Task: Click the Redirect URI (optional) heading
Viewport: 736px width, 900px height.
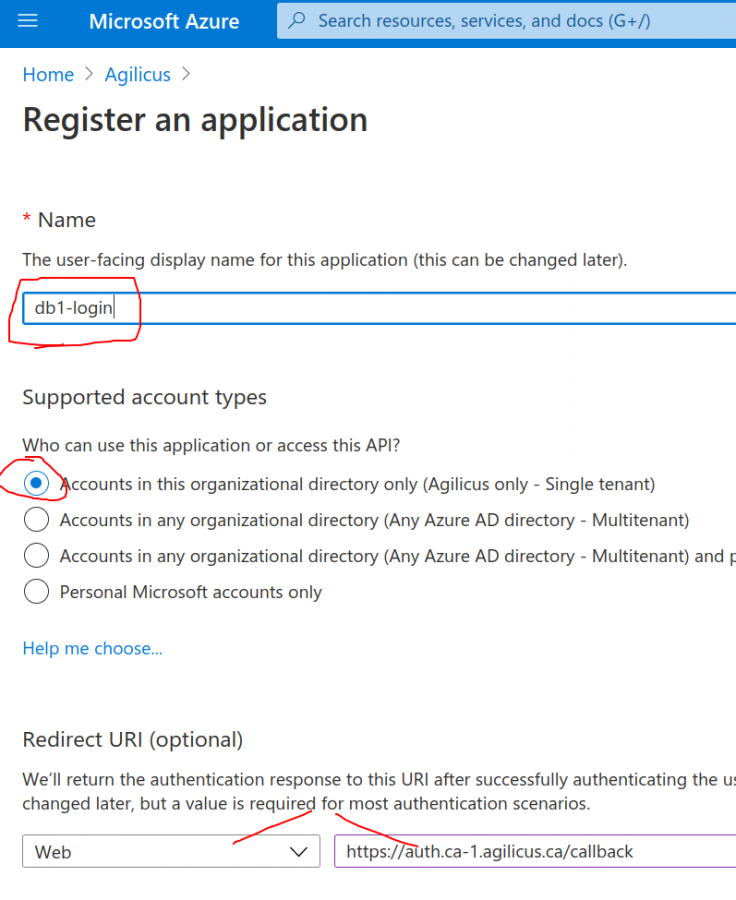Action: point(133,739)
